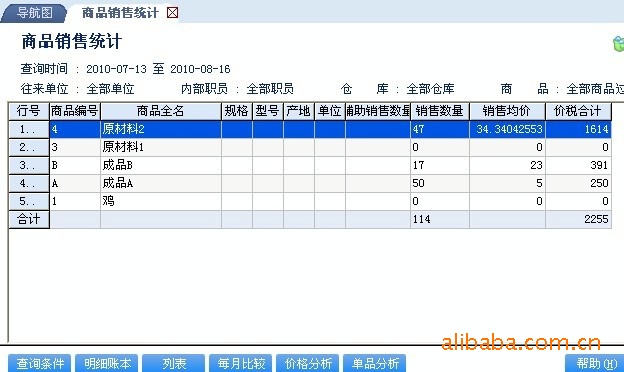This screenshot has width=624, height=372.
Task: Click the 产地 column header
Action: point(299,111)
